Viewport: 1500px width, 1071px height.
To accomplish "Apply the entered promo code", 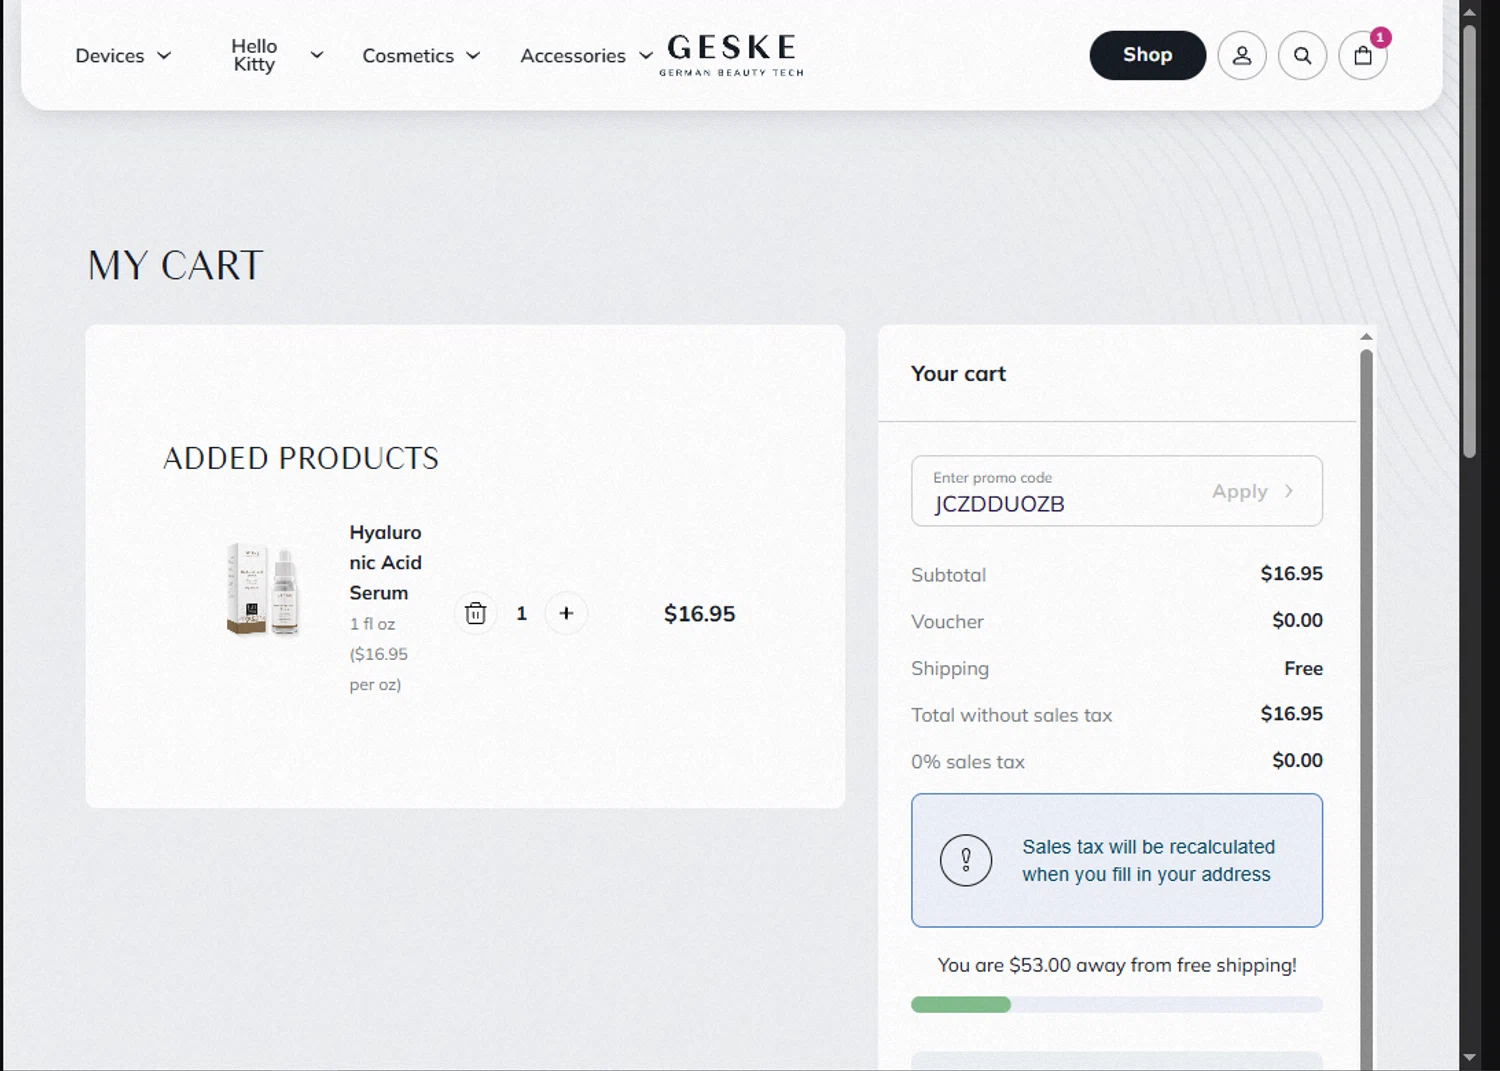I will 1253,491.
